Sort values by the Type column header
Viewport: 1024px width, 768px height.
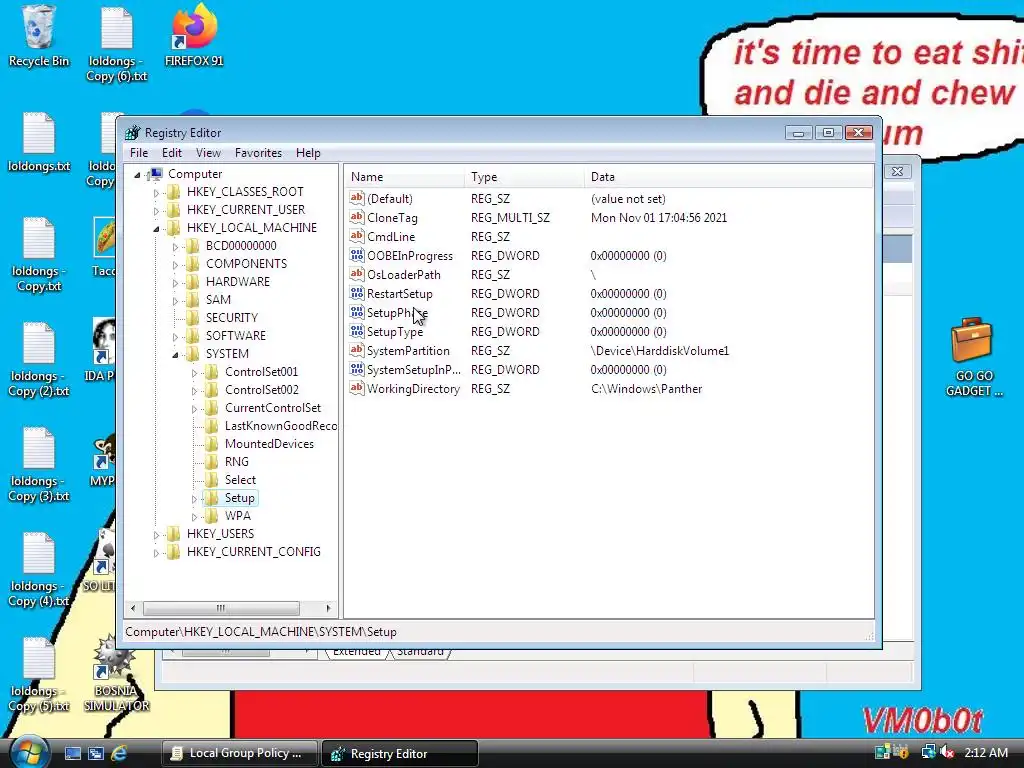[524, 176]
